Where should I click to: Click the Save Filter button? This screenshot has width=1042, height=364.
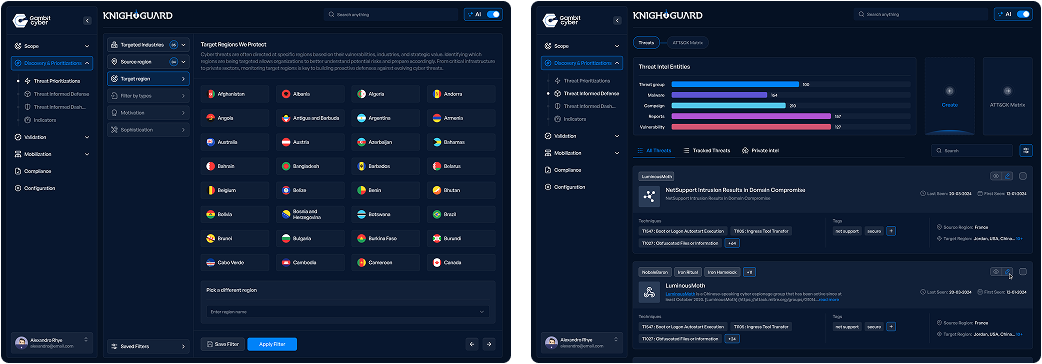[x=223, y=344]
